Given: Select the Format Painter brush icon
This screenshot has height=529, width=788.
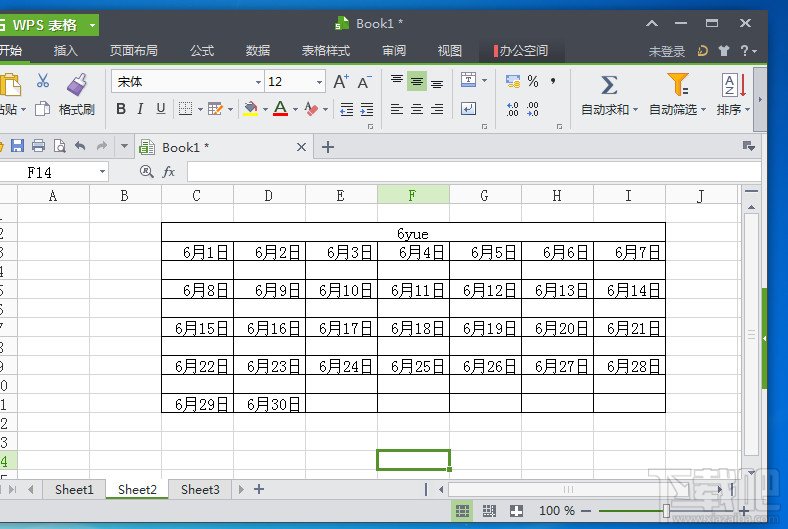Looking at the screenshot, I should (x=77, y=84).
